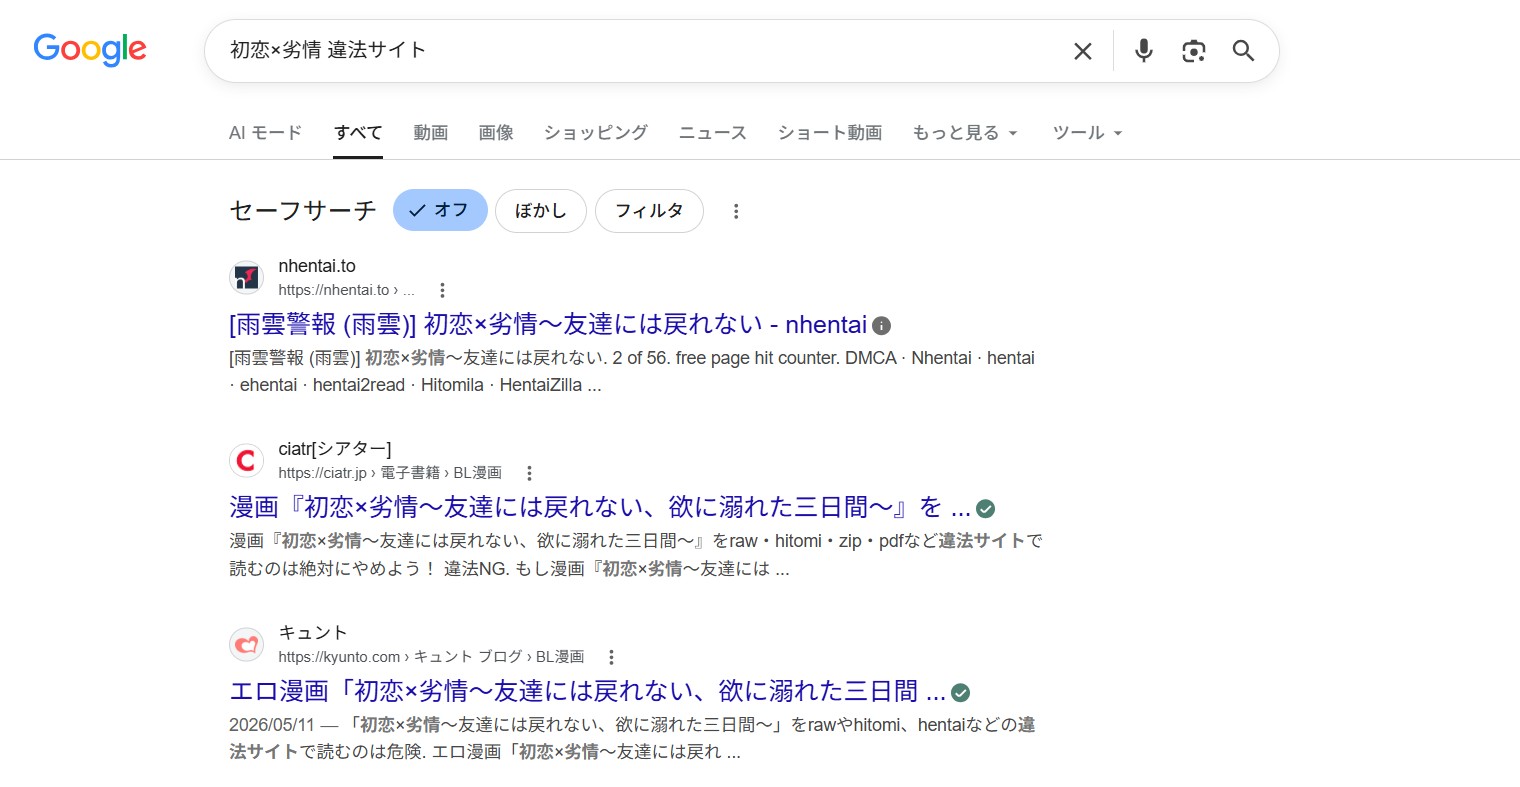The height and width of the screenshot is (787, 1520).
Task: Set SafeSearch to ぼかし
Action: click(540, 210)
